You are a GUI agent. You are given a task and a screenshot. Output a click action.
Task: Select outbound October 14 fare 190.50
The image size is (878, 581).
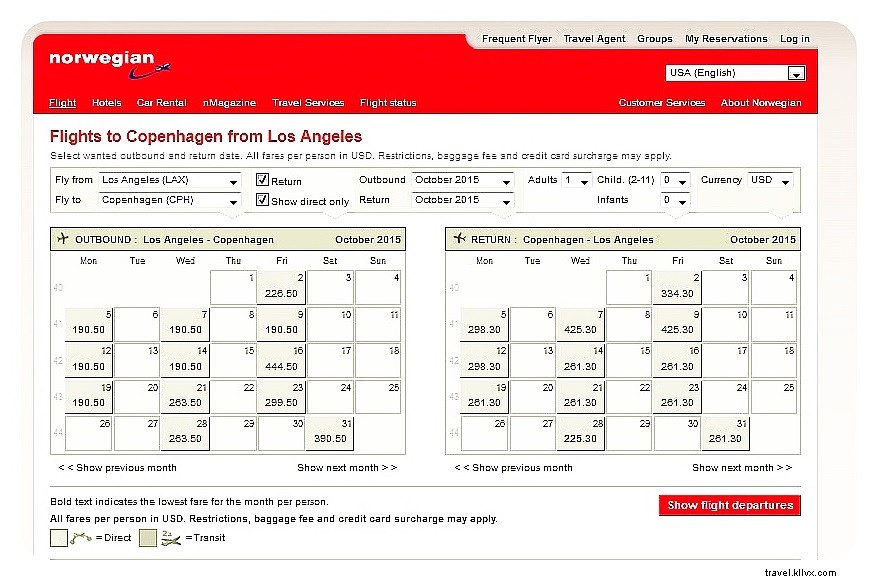(185, 360)
